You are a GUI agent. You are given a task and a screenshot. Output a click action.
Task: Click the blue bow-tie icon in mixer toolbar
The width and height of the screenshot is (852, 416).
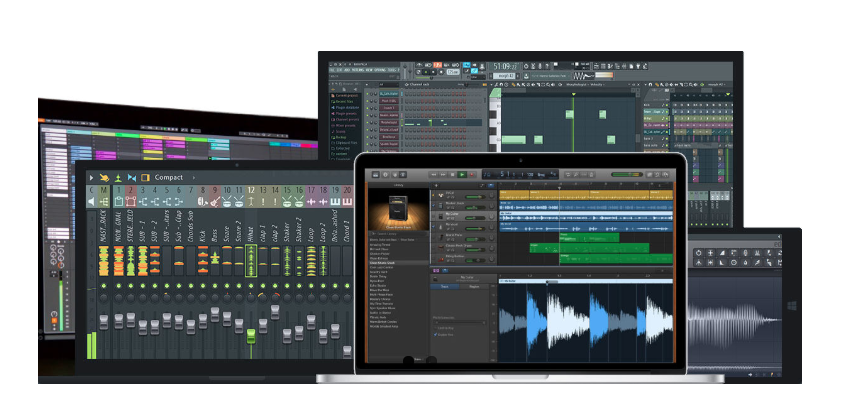coord(131,178)
